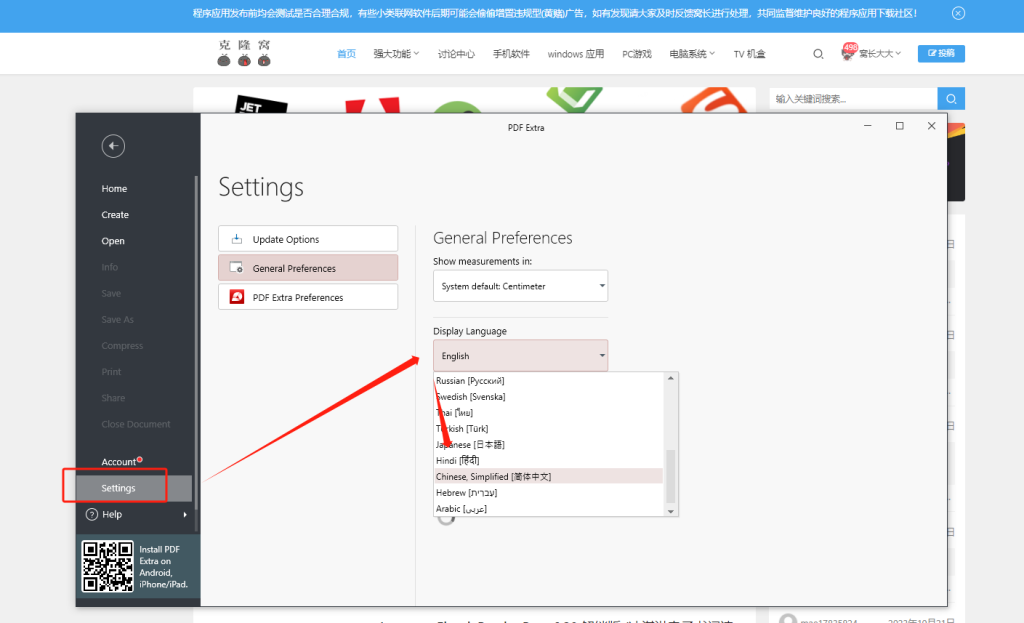Open PDF Extra Preferences section

[308, 297]
